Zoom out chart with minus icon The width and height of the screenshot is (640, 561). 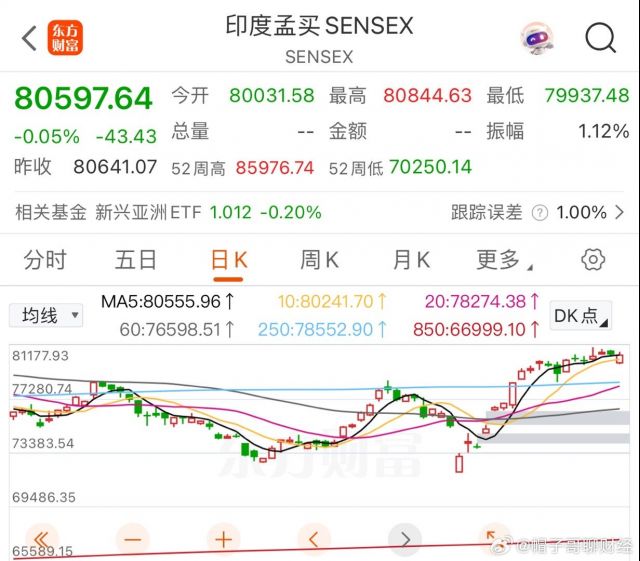(x=133, y=540)
